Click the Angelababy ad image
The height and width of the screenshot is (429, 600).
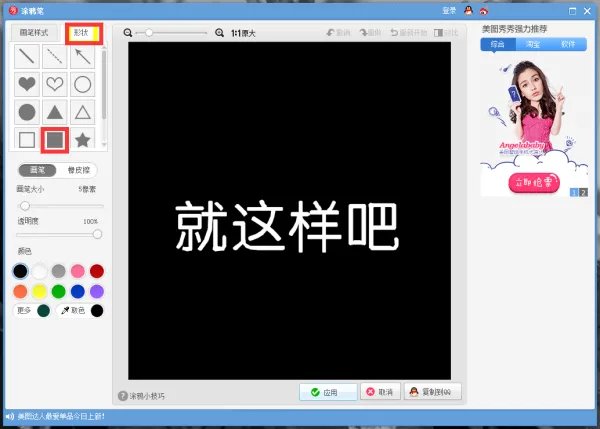pos(534,128)
